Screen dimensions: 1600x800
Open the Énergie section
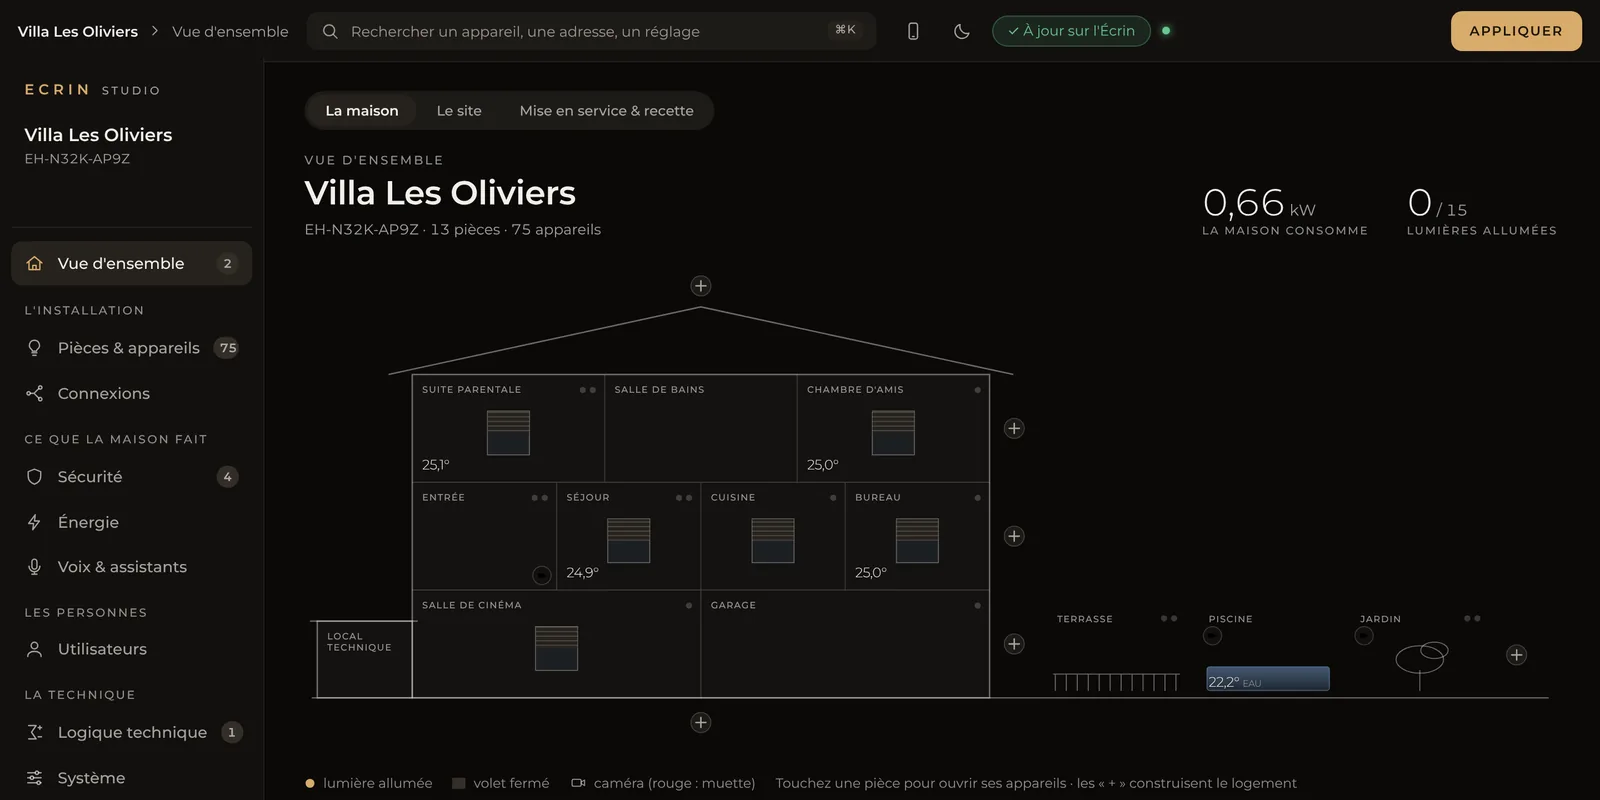[x=131, y=522]
